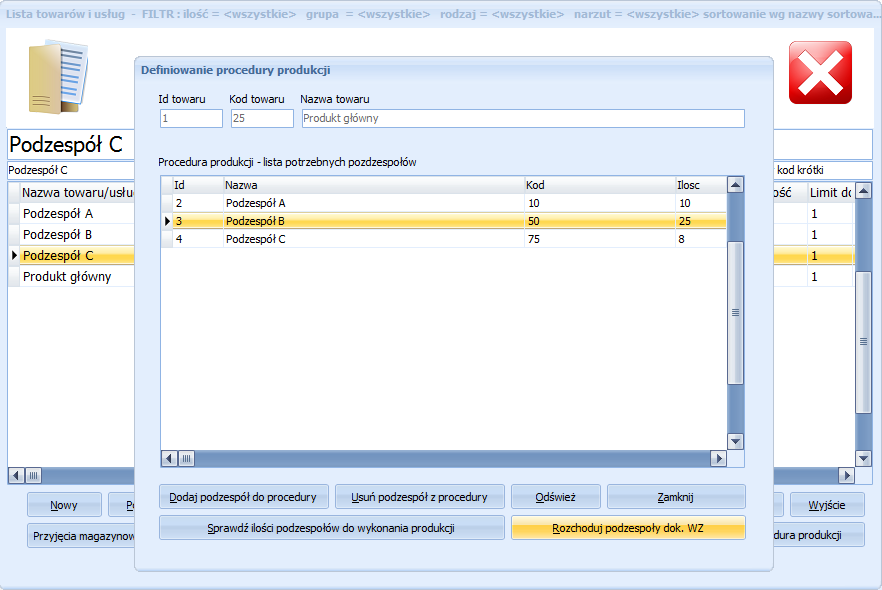Click Wyjście button in background window
This screenshot has width=882, height=590.
827,505
